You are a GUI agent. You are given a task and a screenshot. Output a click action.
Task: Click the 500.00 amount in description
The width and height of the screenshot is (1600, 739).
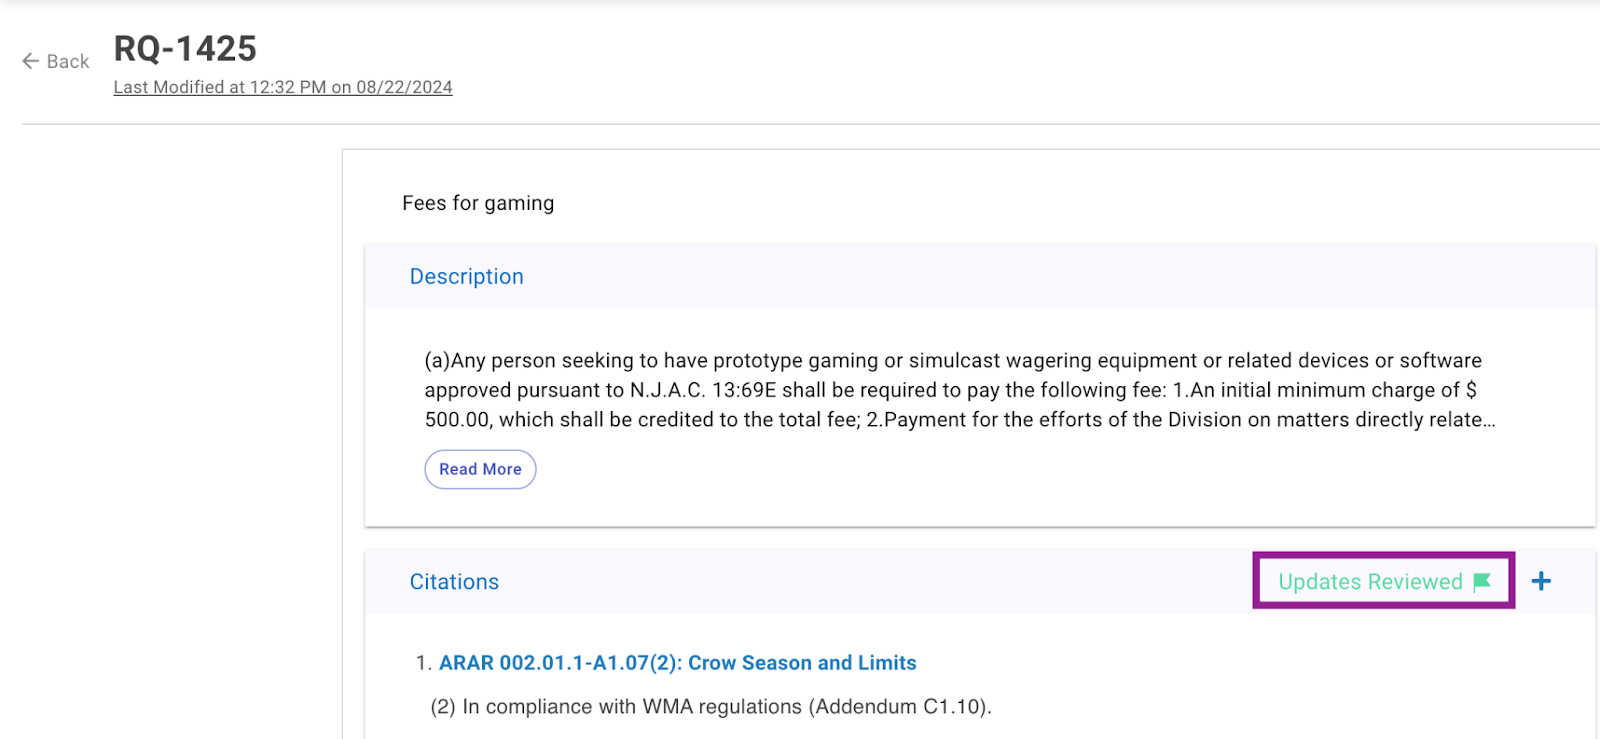click(x=457, y=420)
